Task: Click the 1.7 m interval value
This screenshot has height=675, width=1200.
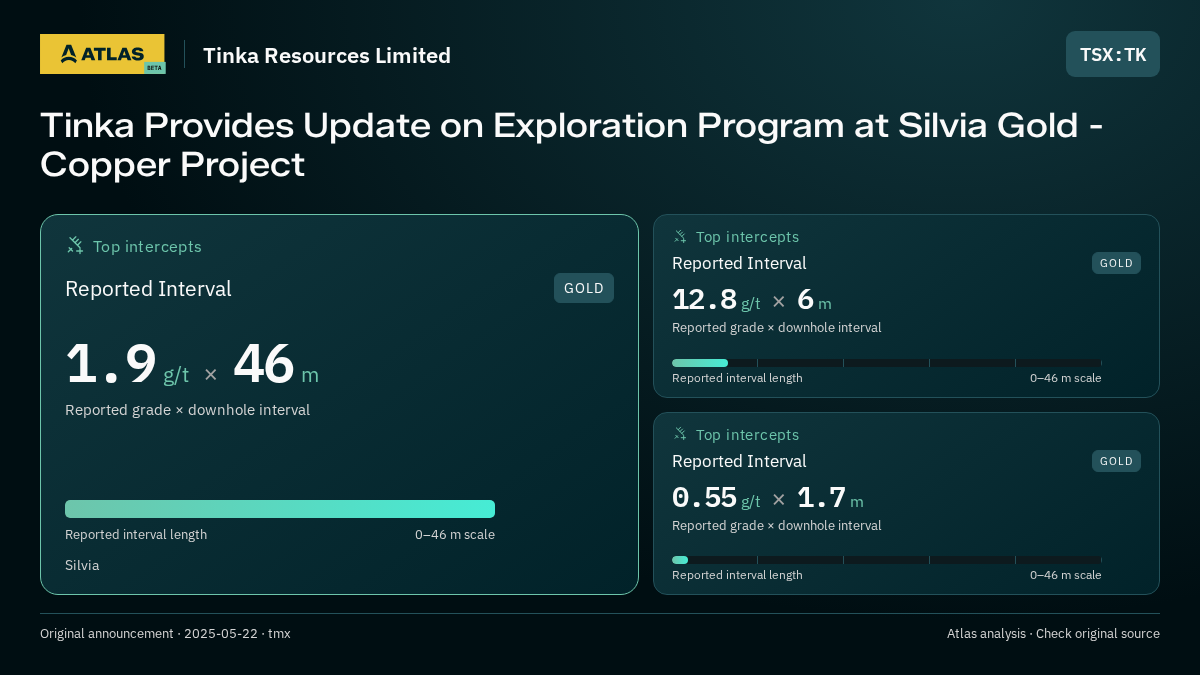Action: tap(830, 498)
